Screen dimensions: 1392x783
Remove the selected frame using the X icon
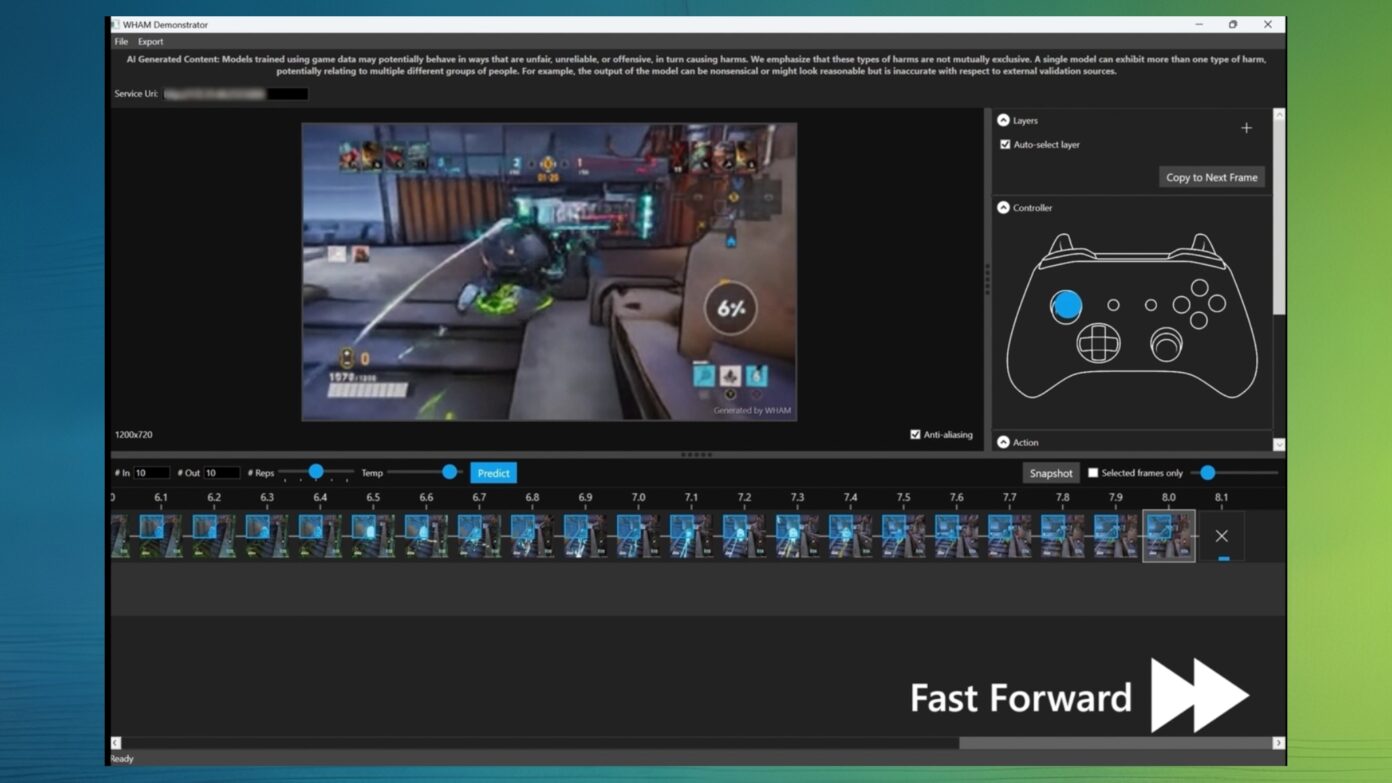click(1221, 535)
